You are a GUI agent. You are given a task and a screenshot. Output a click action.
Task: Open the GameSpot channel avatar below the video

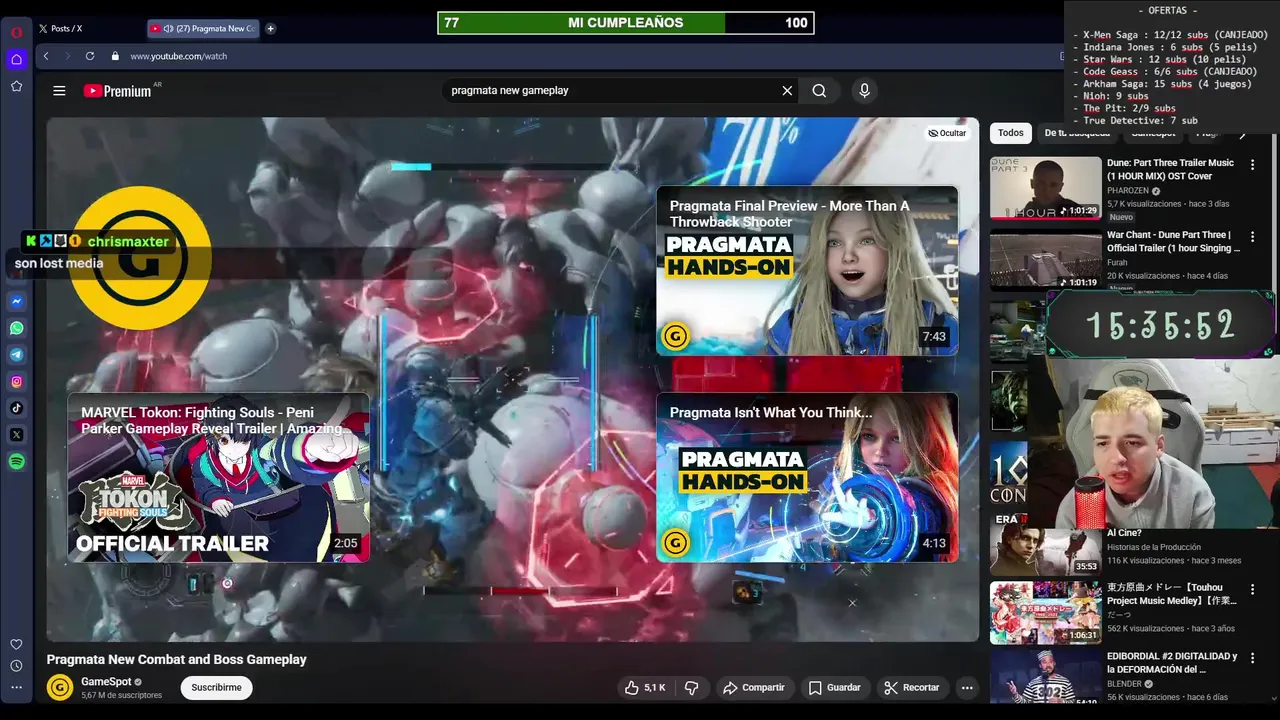tap(60, 687)
